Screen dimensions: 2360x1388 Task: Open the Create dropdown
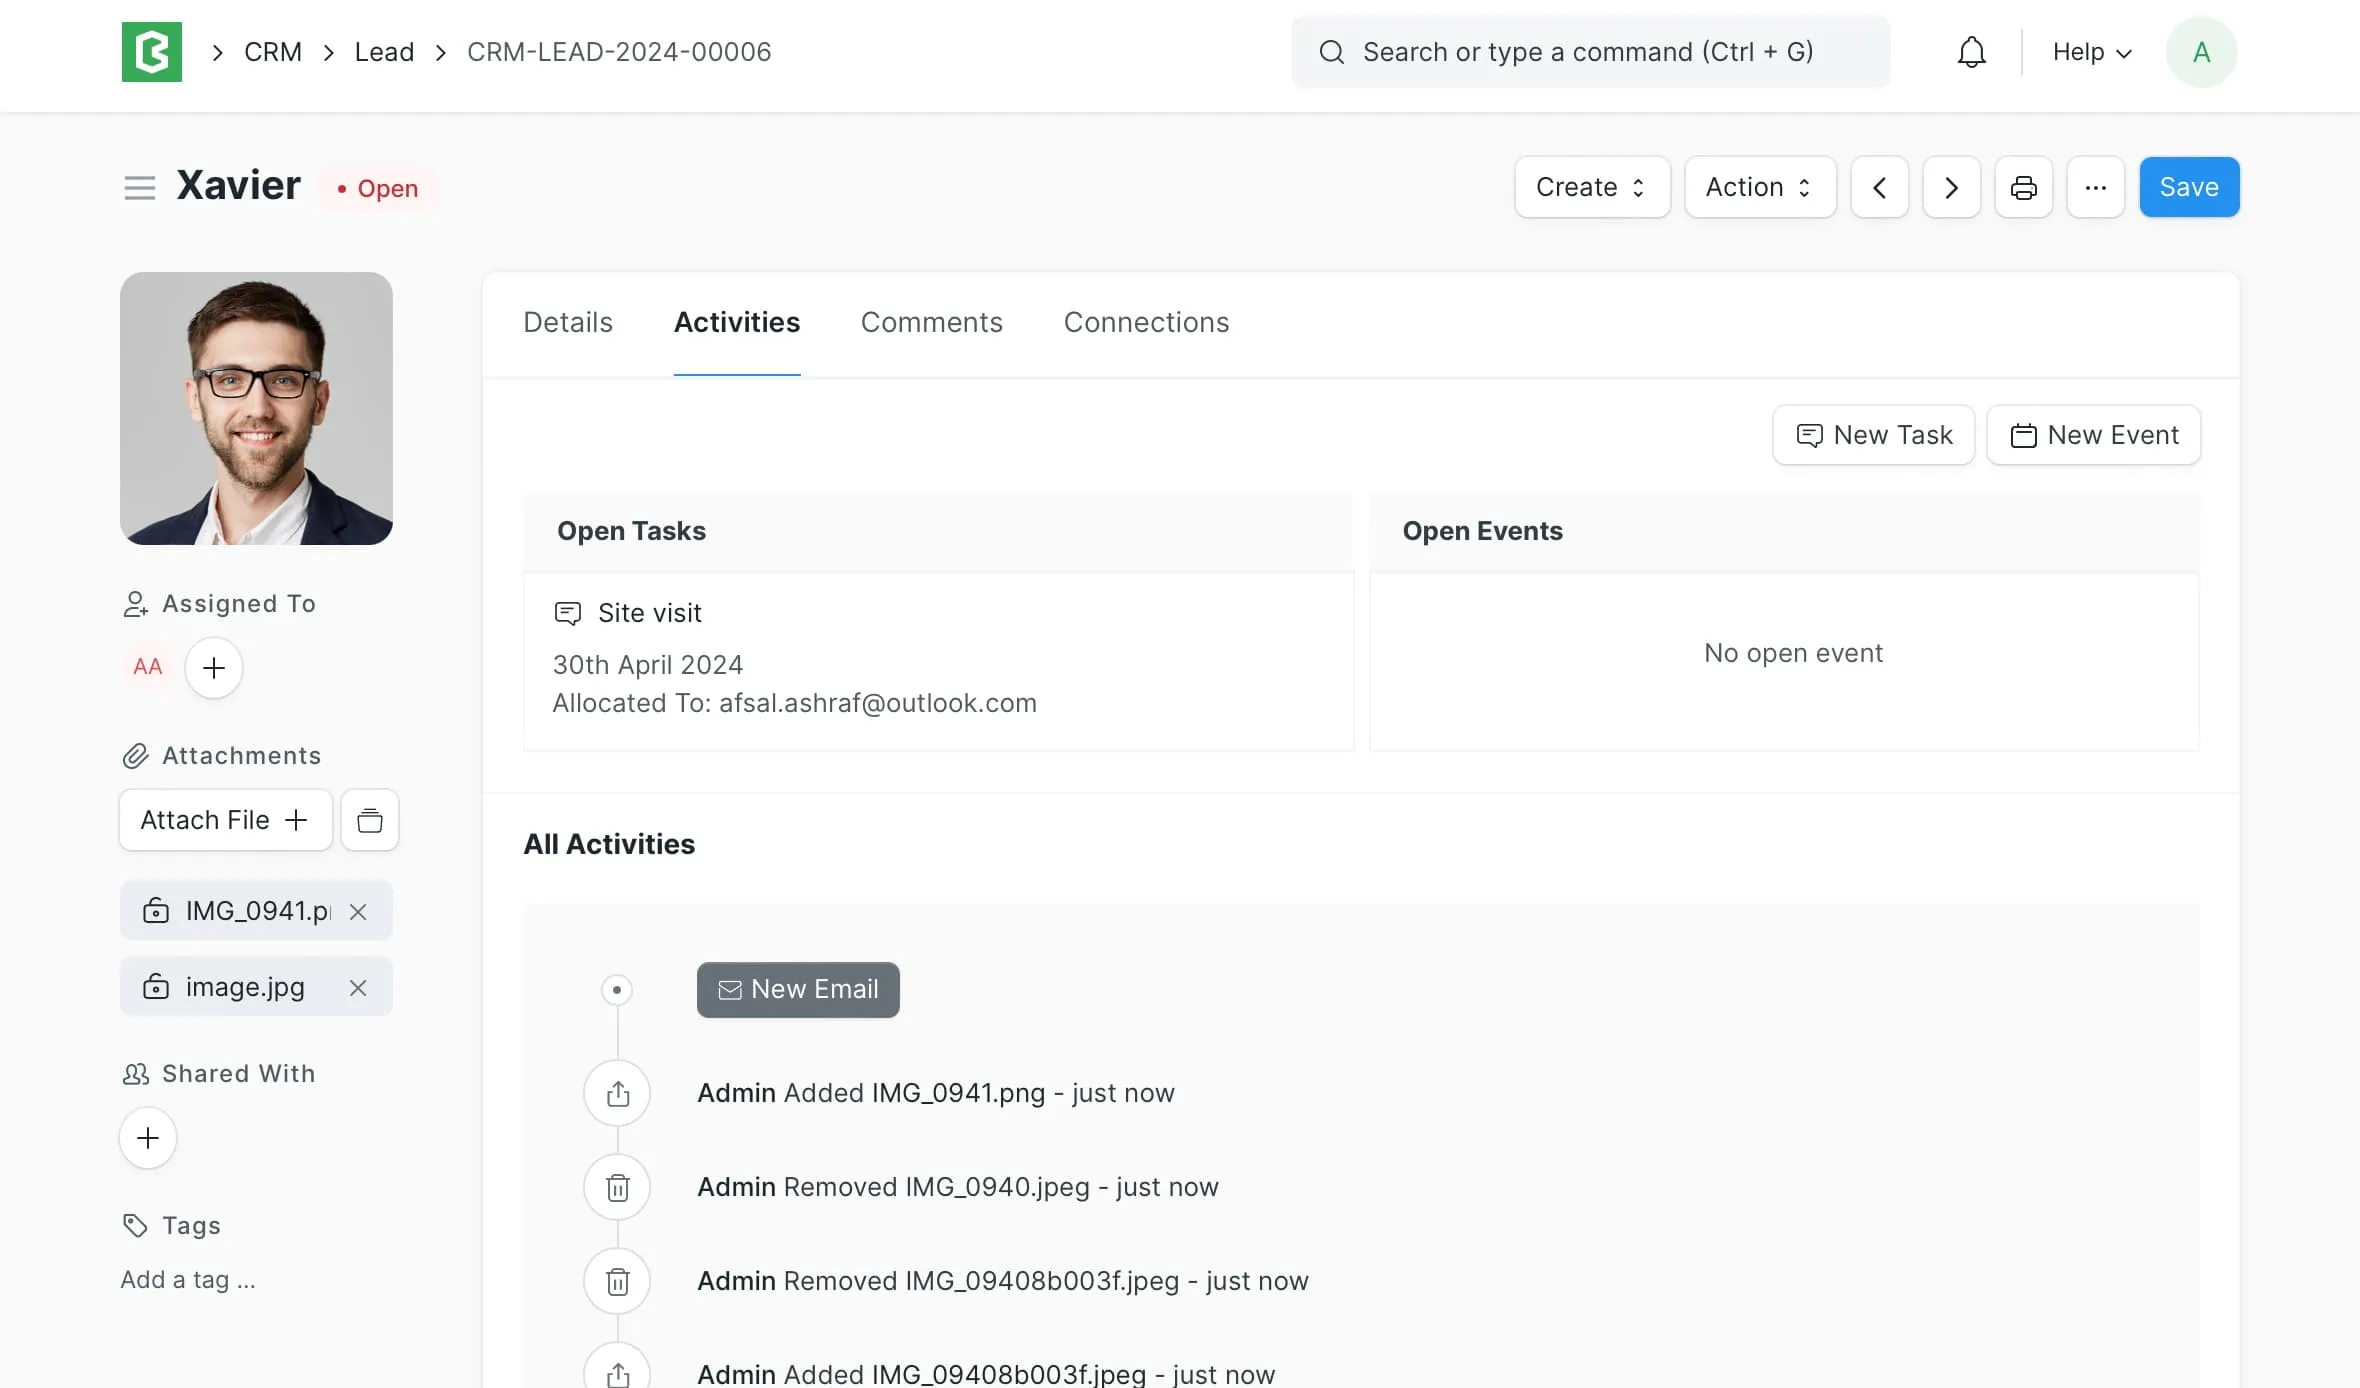(x=1591, y=187)
